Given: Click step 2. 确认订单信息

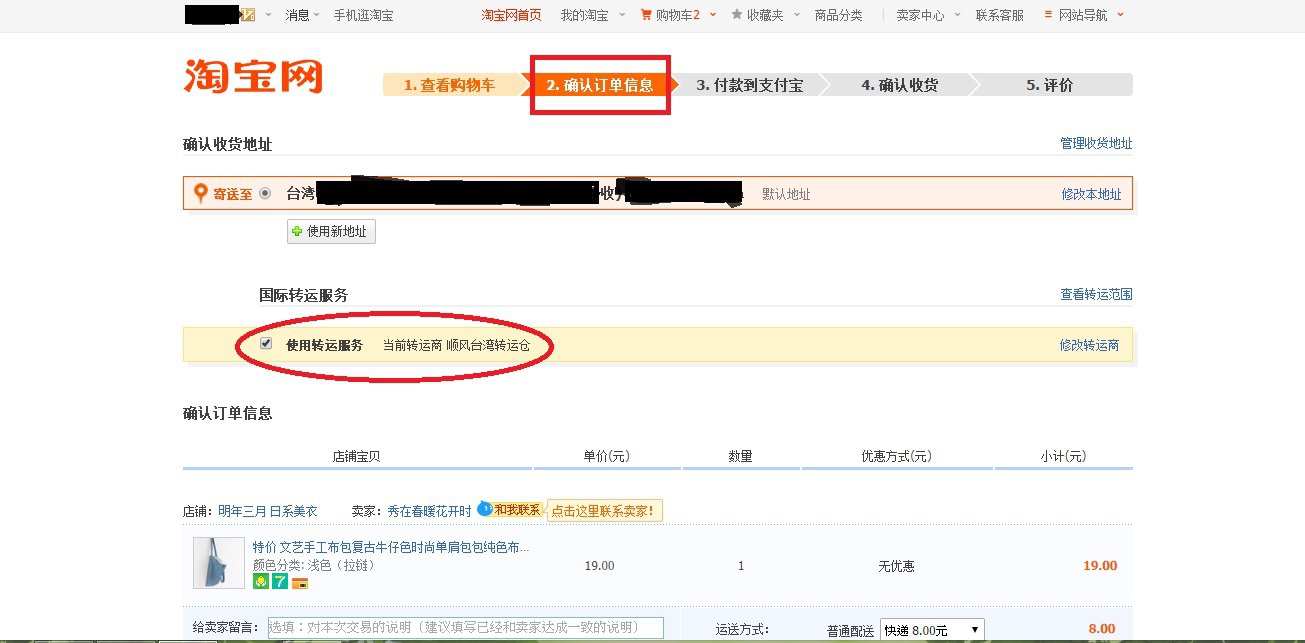Looking at the screenshot, I should coord(599,85).
